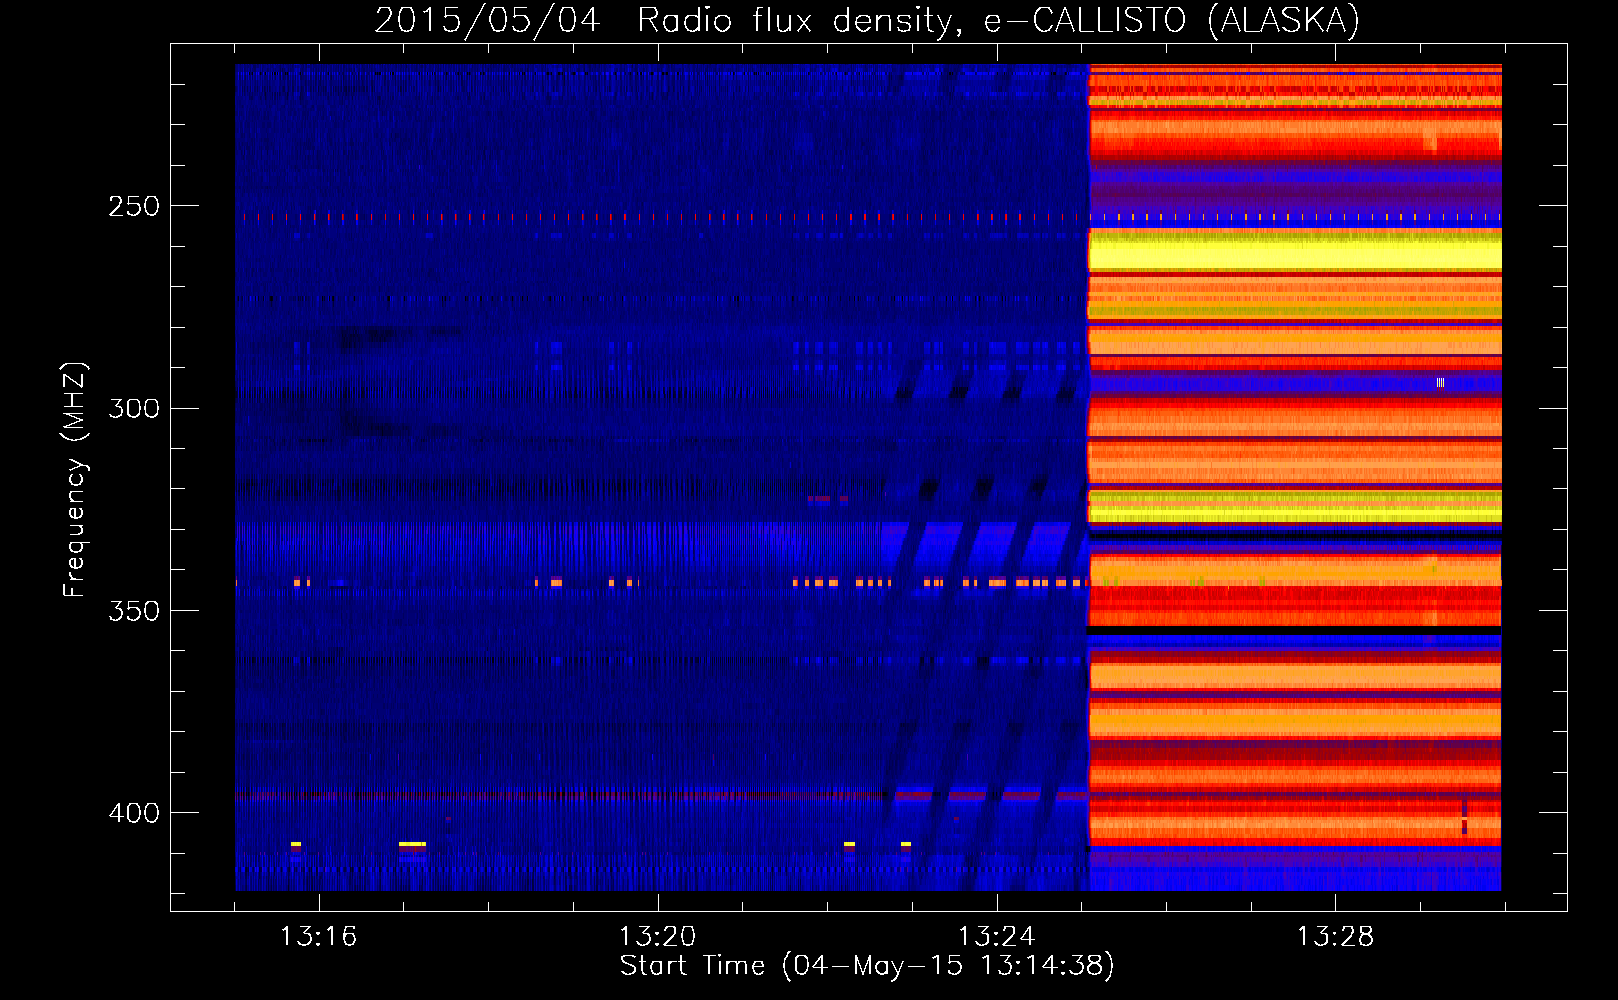Click the 250 frequency tick label

[x=134, y=206]
